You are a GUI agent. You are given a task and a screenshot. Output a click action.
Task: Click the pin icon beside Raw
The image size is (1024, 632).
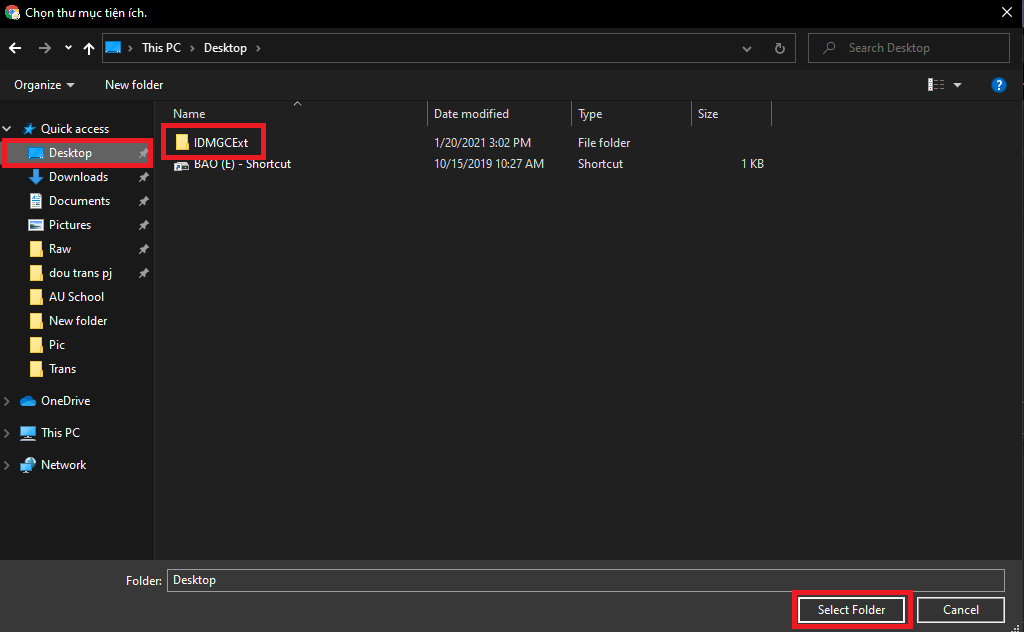click(144, 249)
